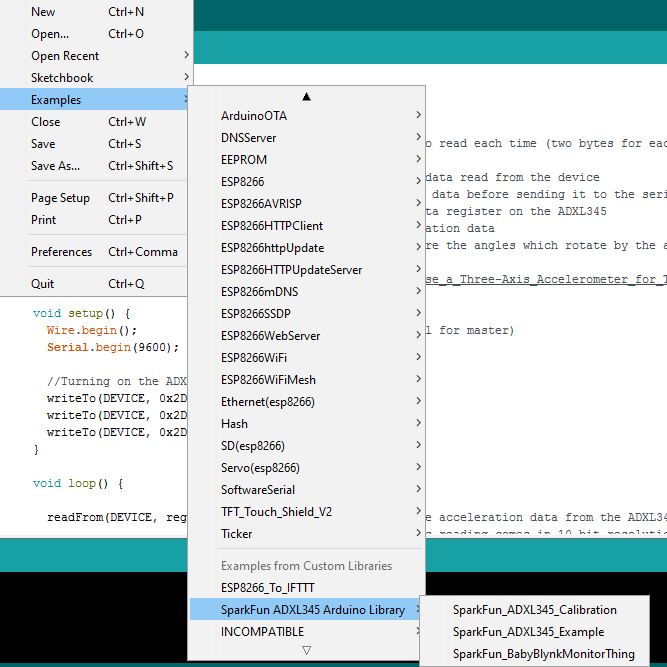Click the Ticker row submenu chevron

418,533
